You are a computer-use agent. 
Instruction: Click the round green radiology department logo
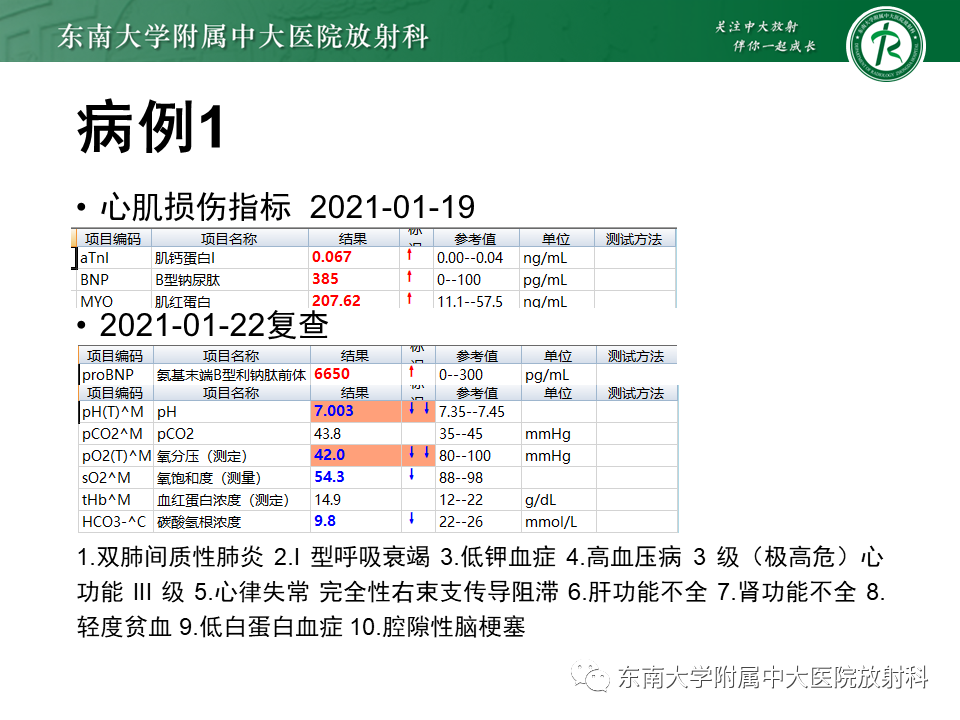[x=886, y=44]
